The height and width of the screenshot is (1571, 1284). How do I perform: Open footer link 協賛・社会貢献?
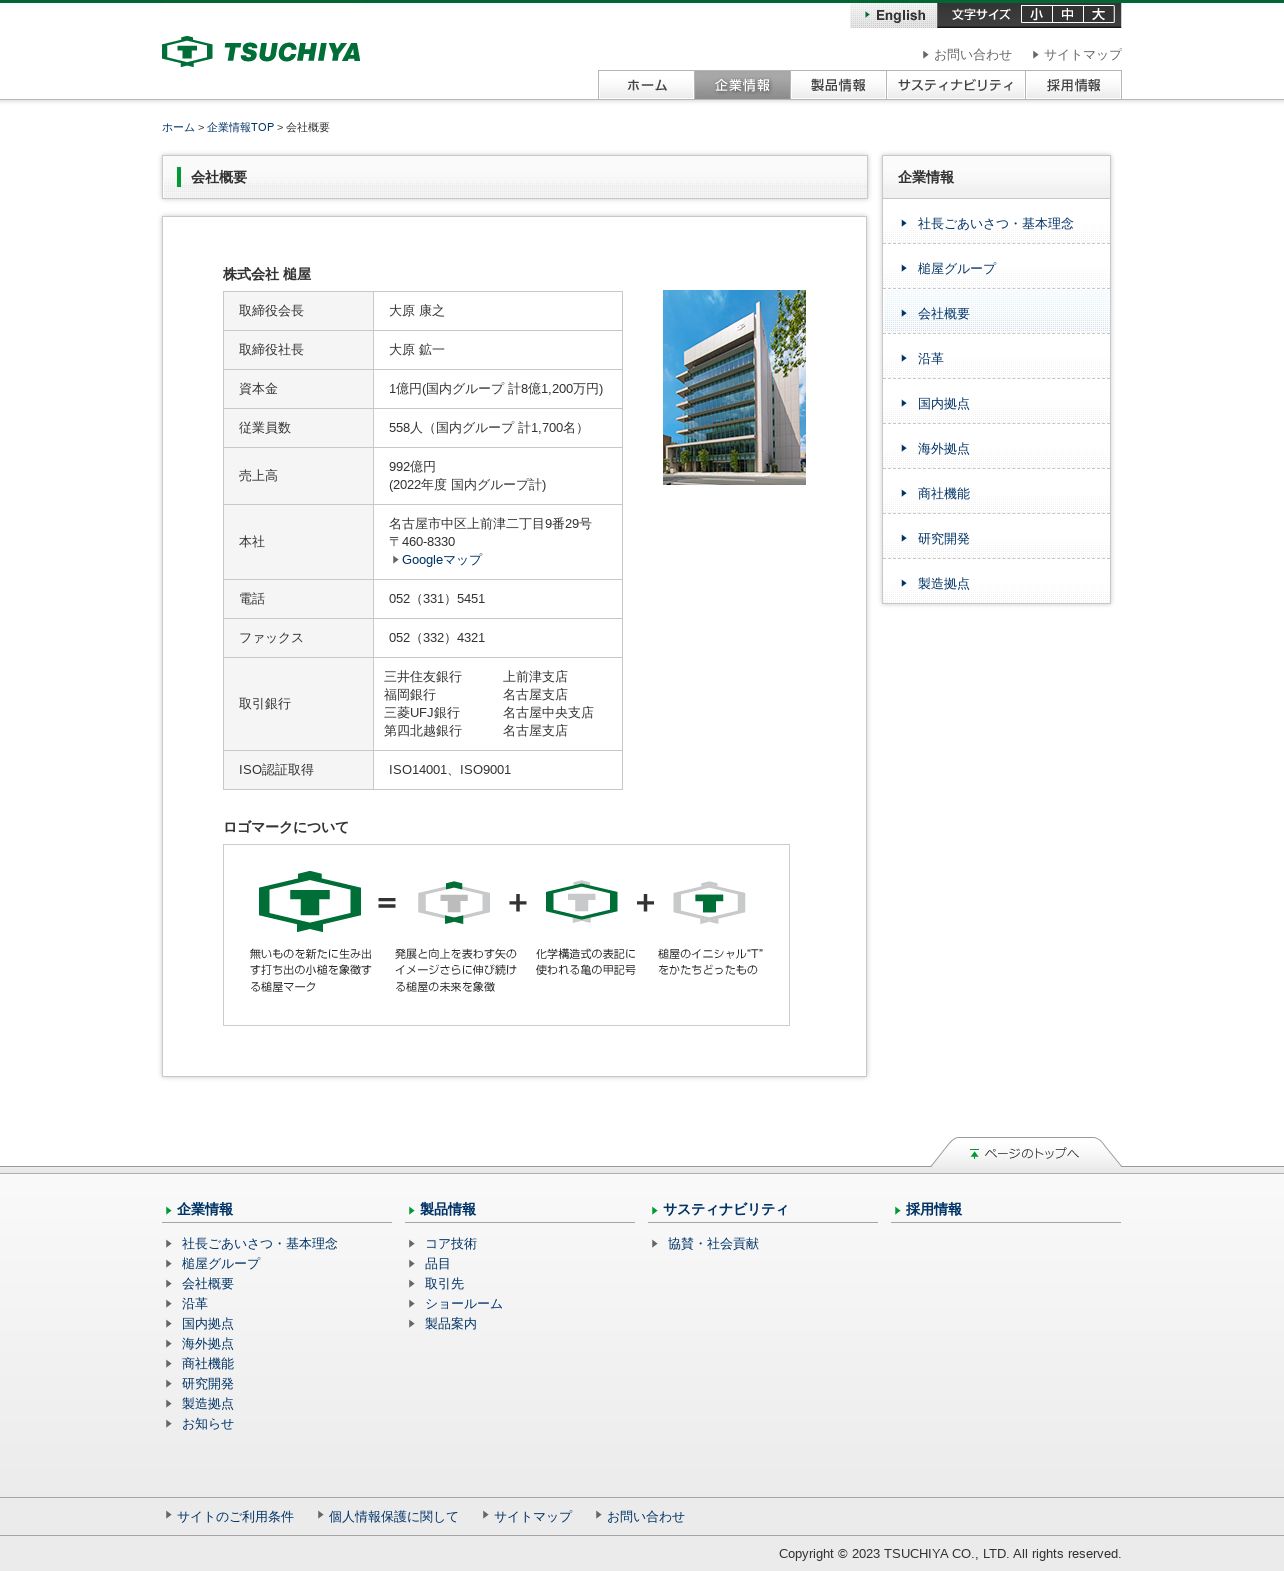(713, 1244)
